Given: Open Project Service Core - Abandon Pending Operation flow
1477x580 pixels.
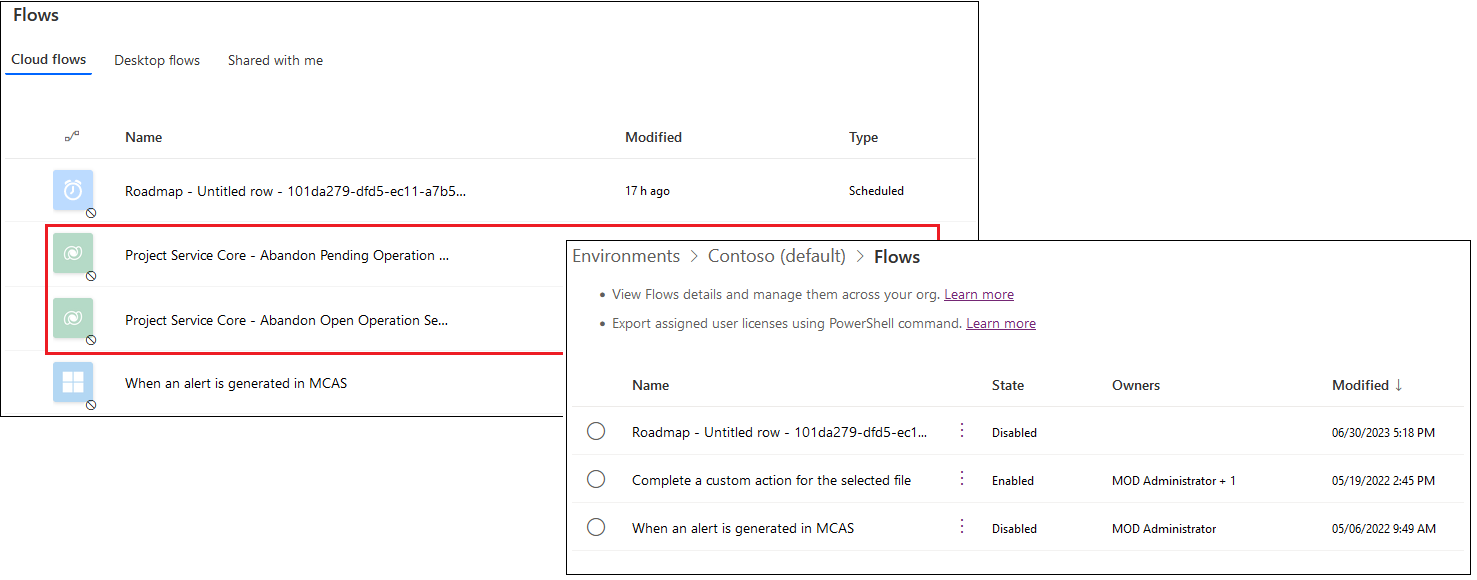Looking at the screenshot, I should coord(287,256).
